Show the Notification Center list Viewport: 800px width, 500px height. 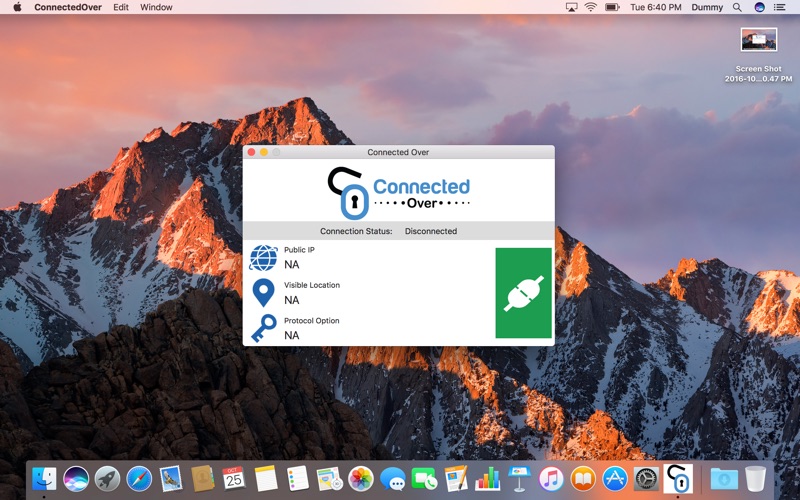(780, 7)
